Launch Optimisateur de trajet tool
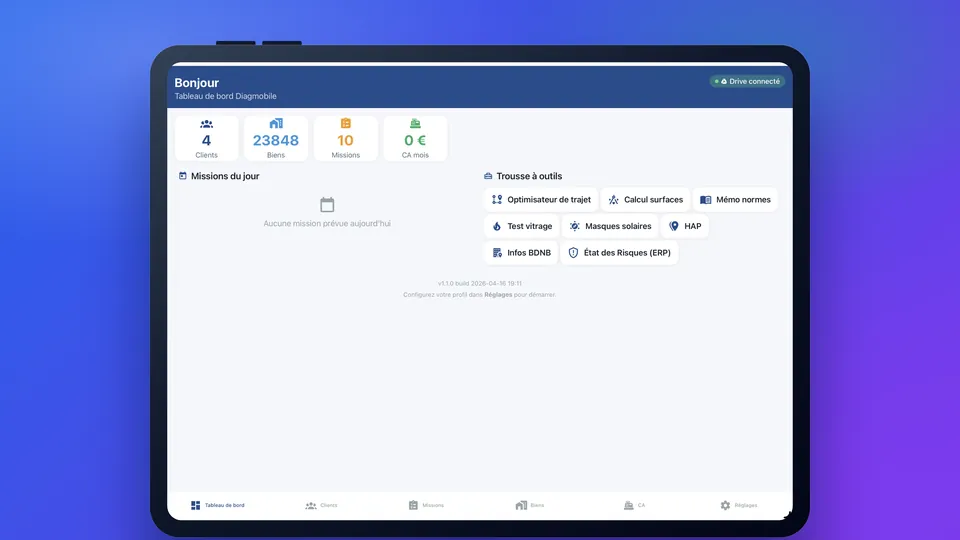The height and width of the screenshot is (540, 960). 541,200
